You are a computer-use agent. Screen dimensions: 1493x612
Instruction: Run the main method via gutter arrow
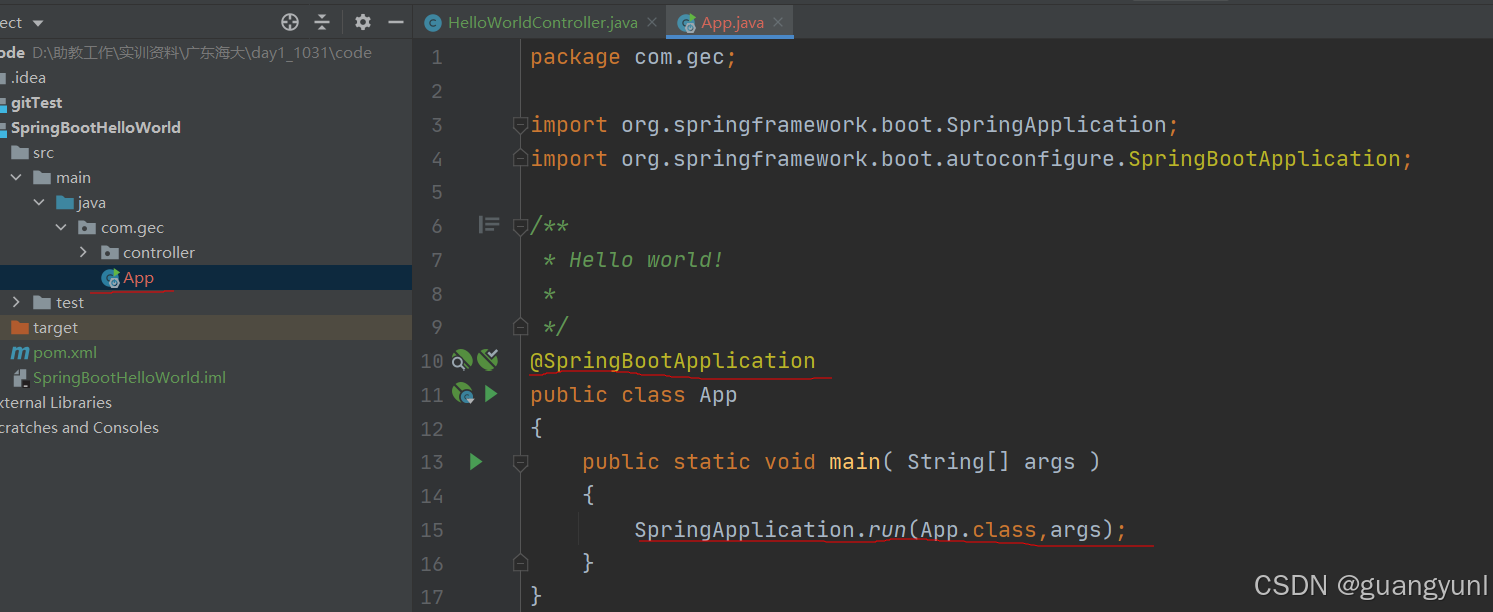click(476, 461)
